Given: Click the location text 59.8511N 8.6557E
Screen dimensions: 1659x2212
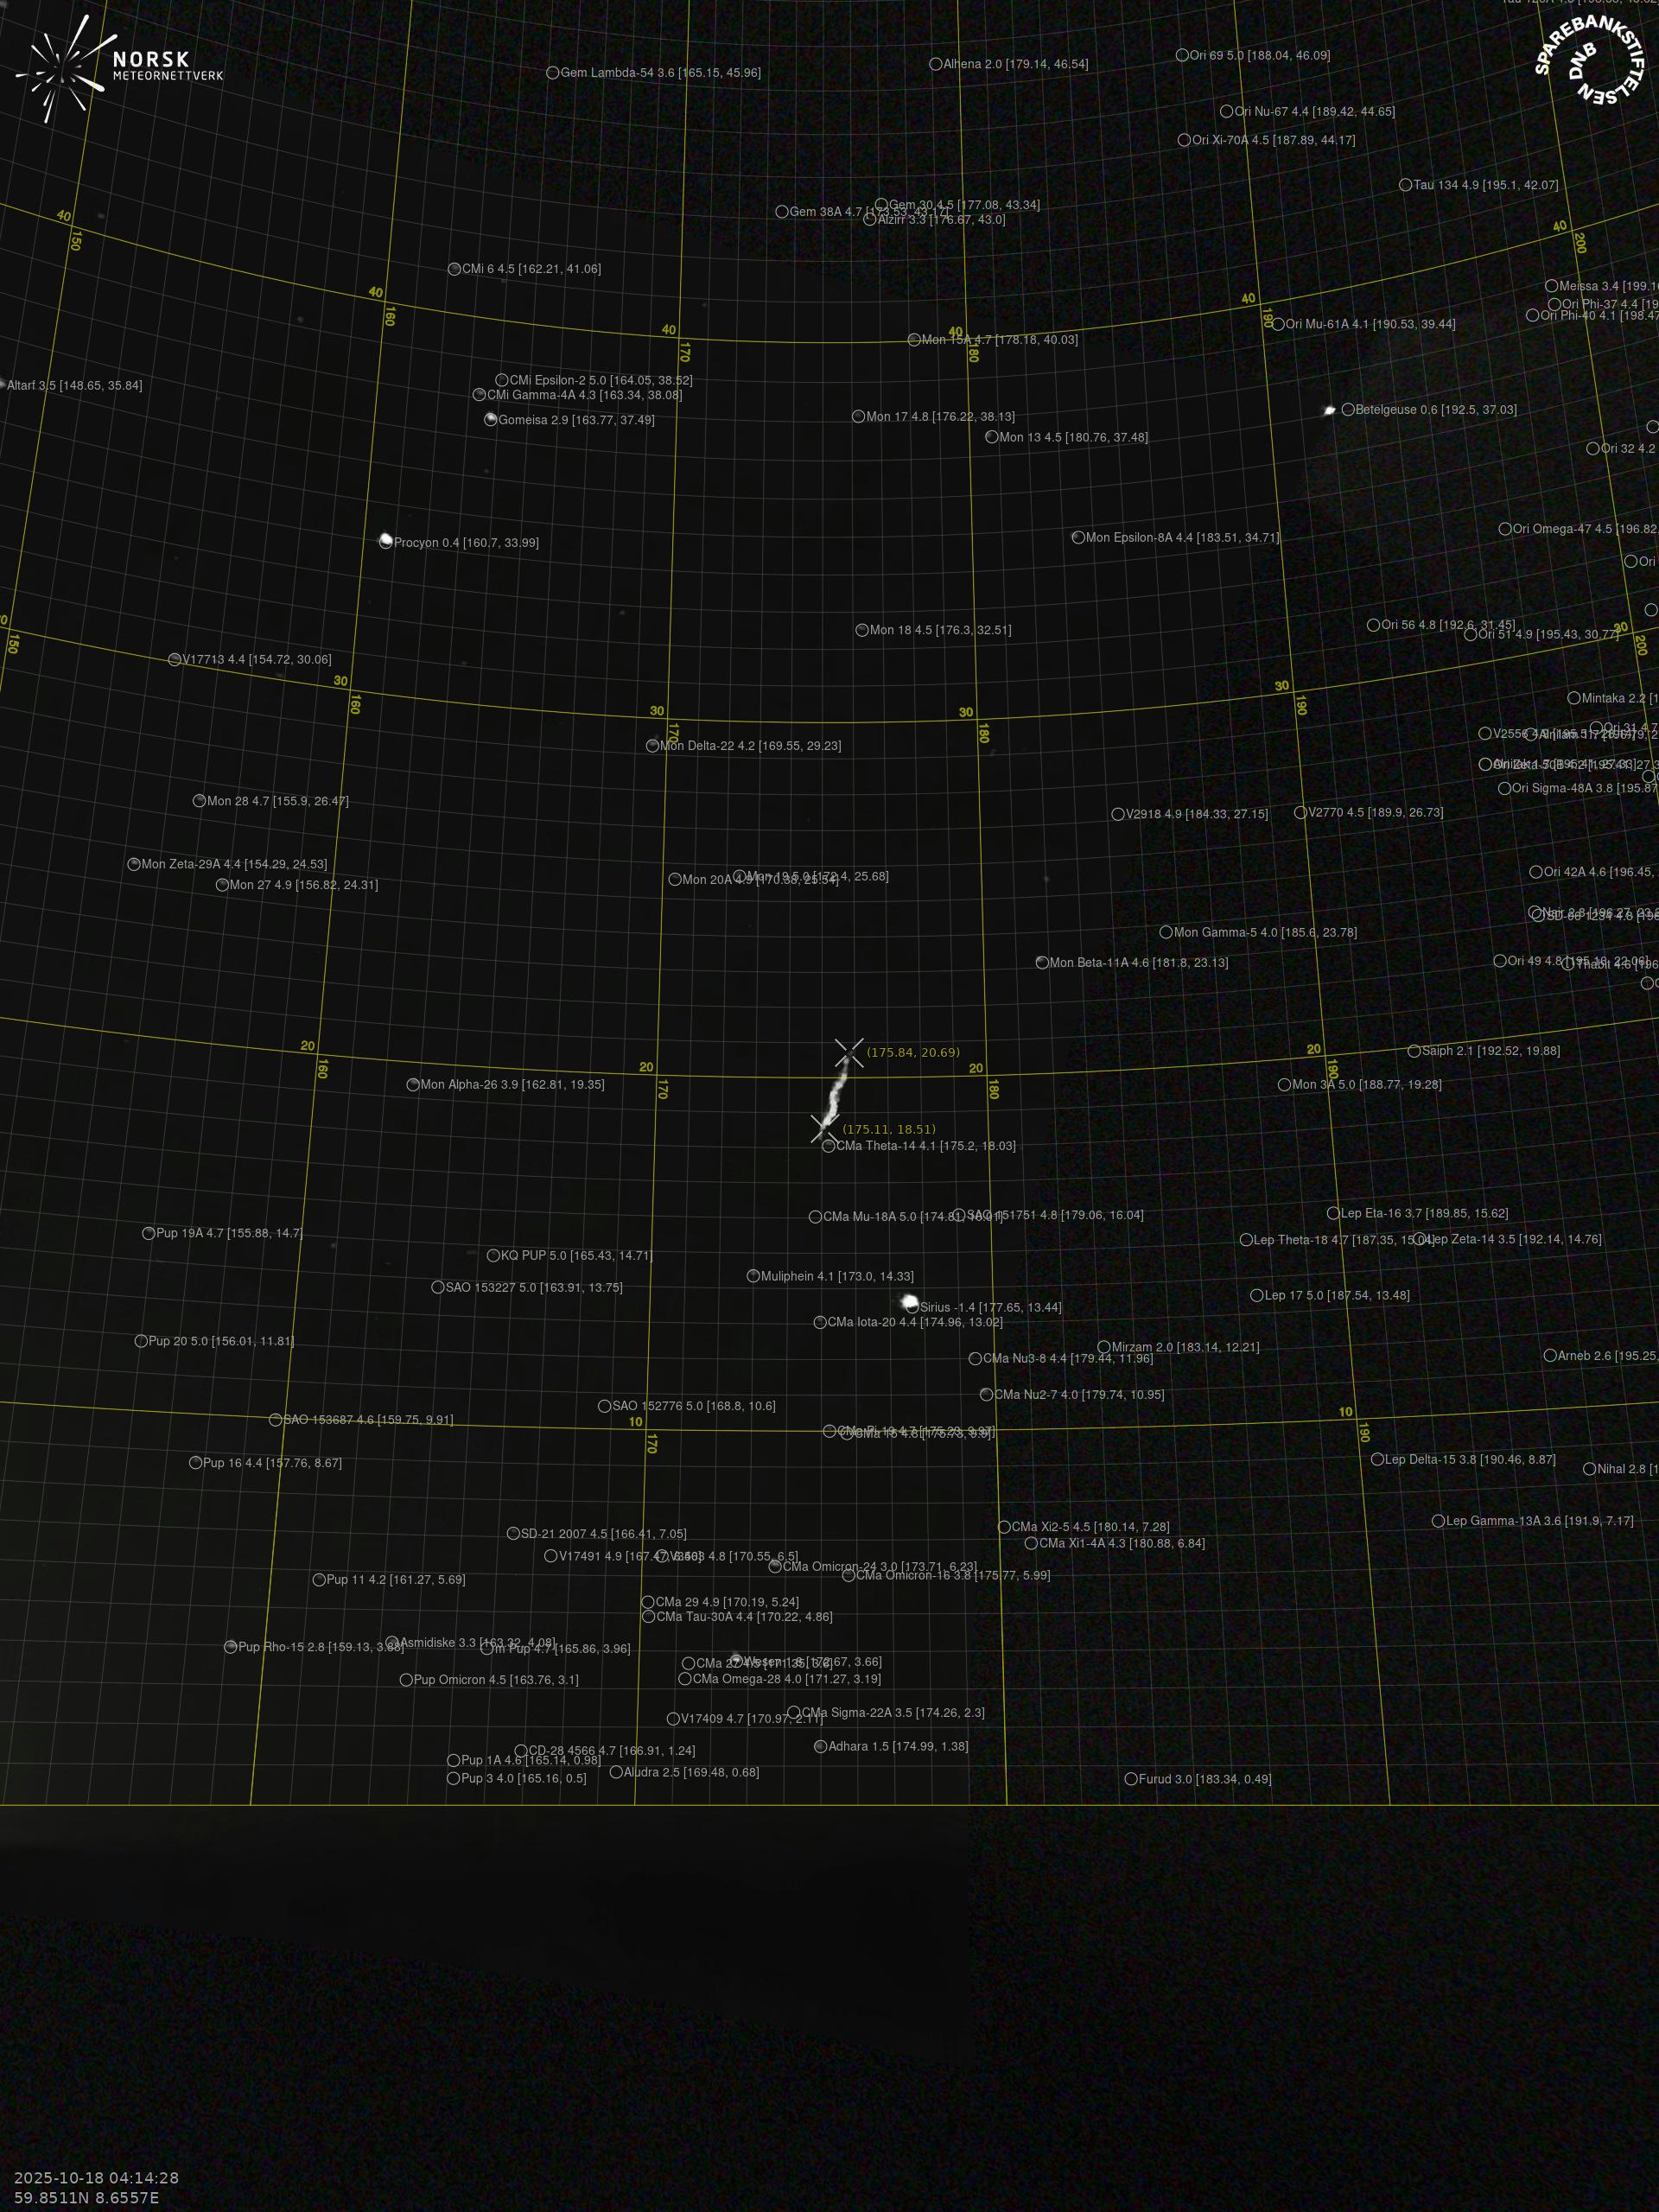Looking at the screenshot, I should tap(86, 2197).
